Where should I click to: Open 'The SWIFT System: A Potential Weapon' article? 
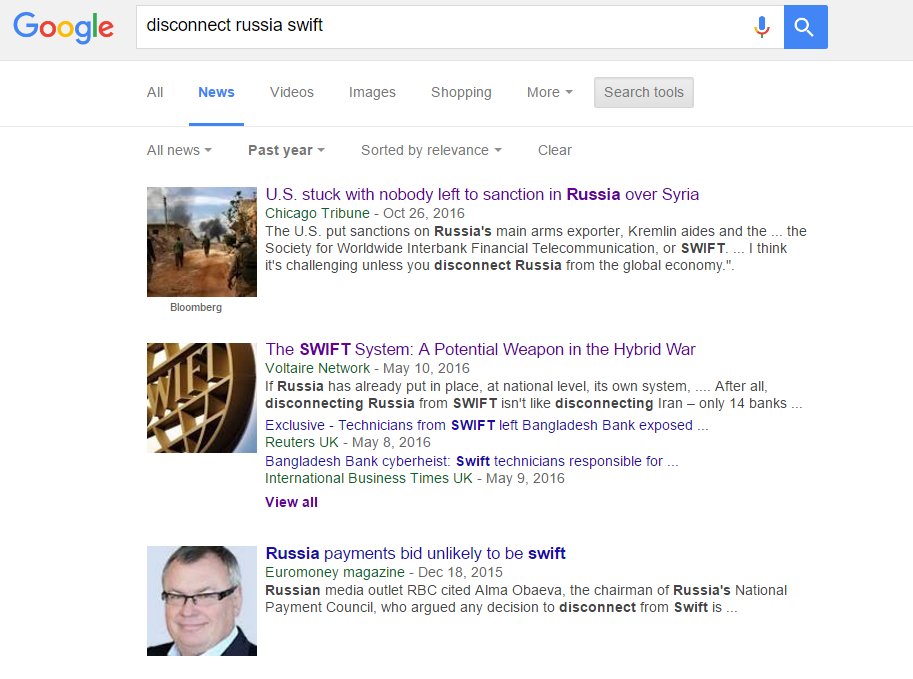pos(480,349)
